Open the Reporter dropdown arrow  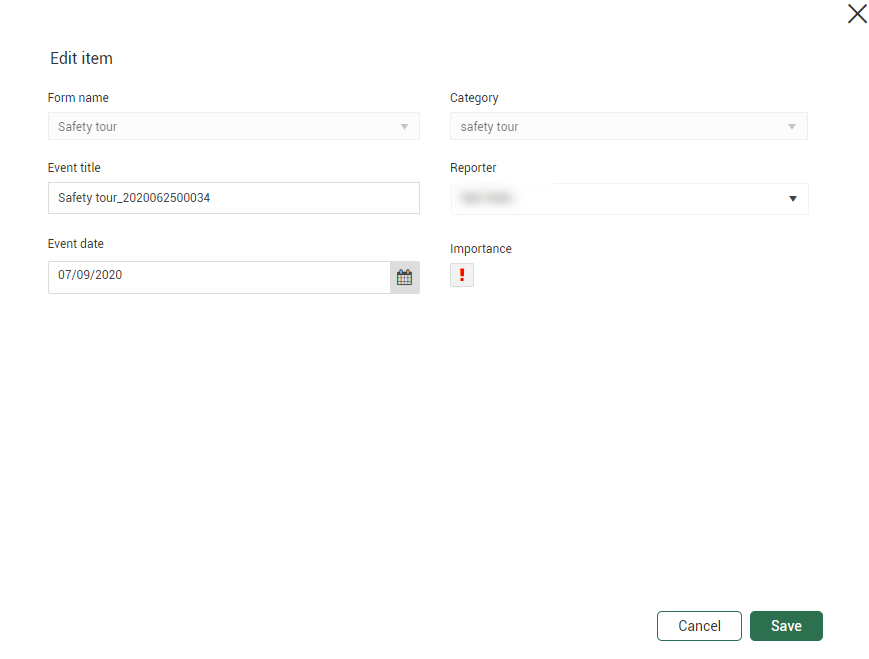(792, 199)
